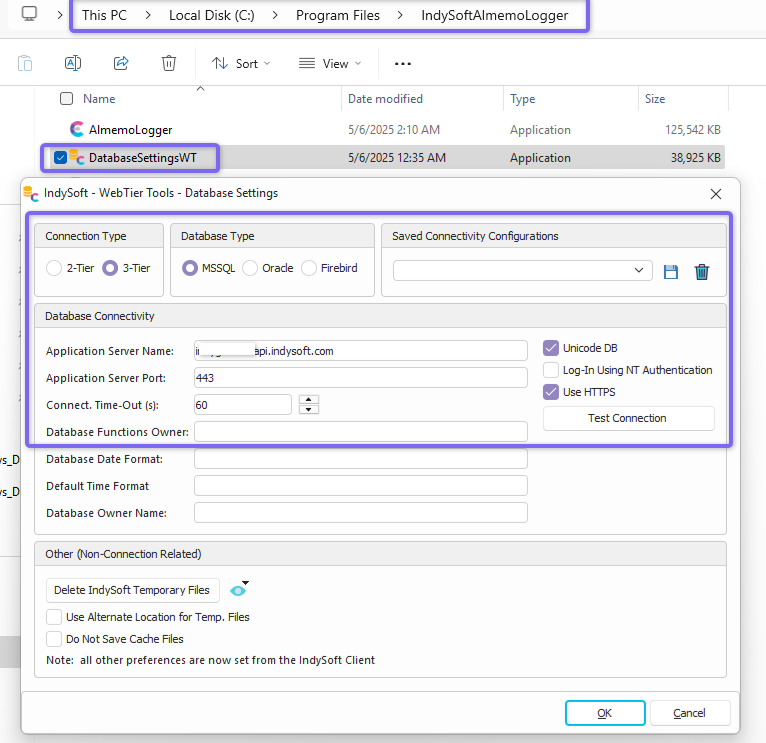The image size is (766, 743).
Task: Click the Explorer toolbar Delete icon
Action: pos(169,63)
